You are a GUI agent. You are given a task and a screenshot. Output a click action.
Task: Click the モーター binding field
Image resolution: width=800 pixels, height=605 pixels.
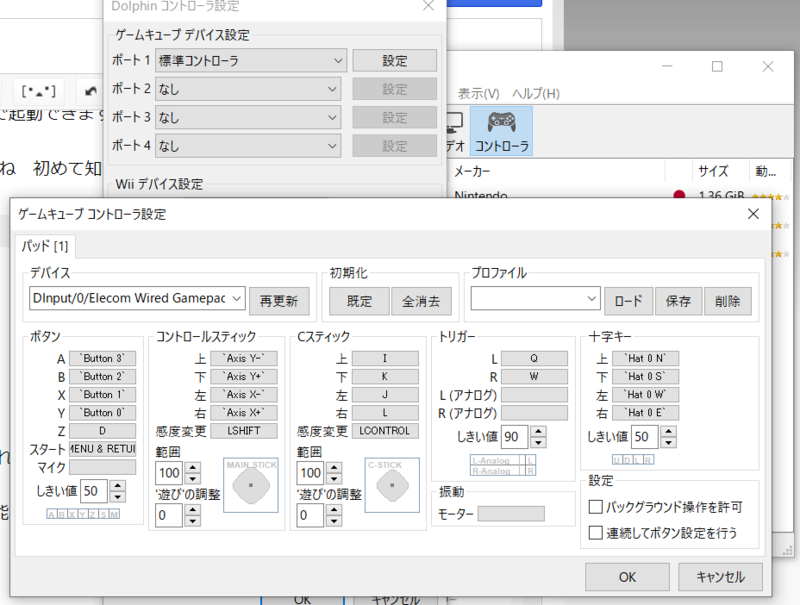[x=511, y=514]
